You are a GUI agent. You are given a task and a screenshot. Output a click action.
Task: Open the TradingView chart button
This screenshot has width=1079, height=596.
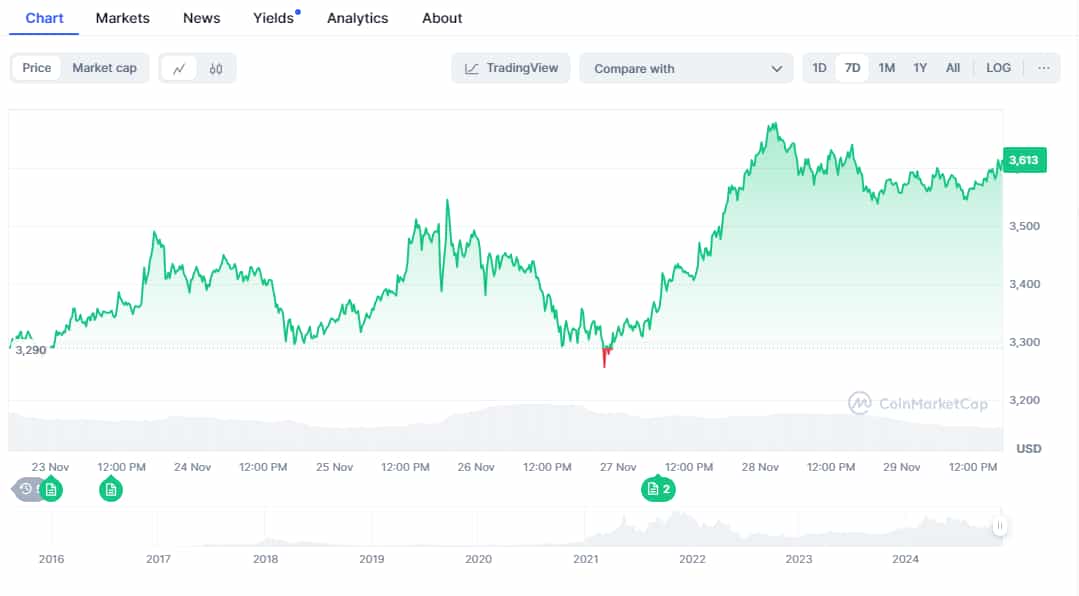point(511,68)
